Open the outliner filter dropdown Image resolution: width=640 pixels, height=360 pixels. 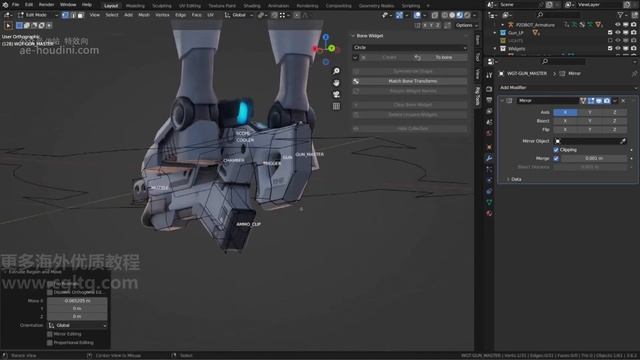pyautogui.click(x=623, y=15)
